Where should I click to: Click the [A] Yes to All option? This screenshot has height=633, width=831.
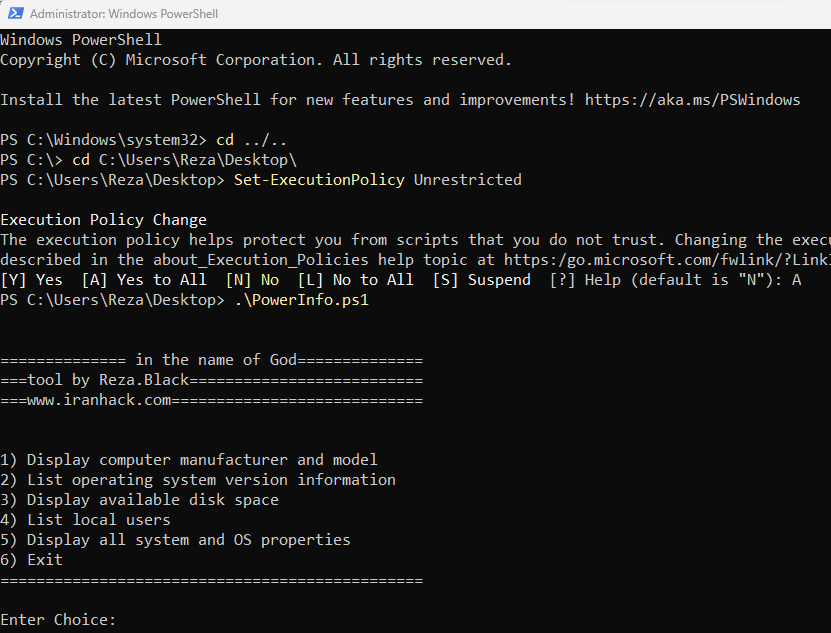[x=144, y=280]
